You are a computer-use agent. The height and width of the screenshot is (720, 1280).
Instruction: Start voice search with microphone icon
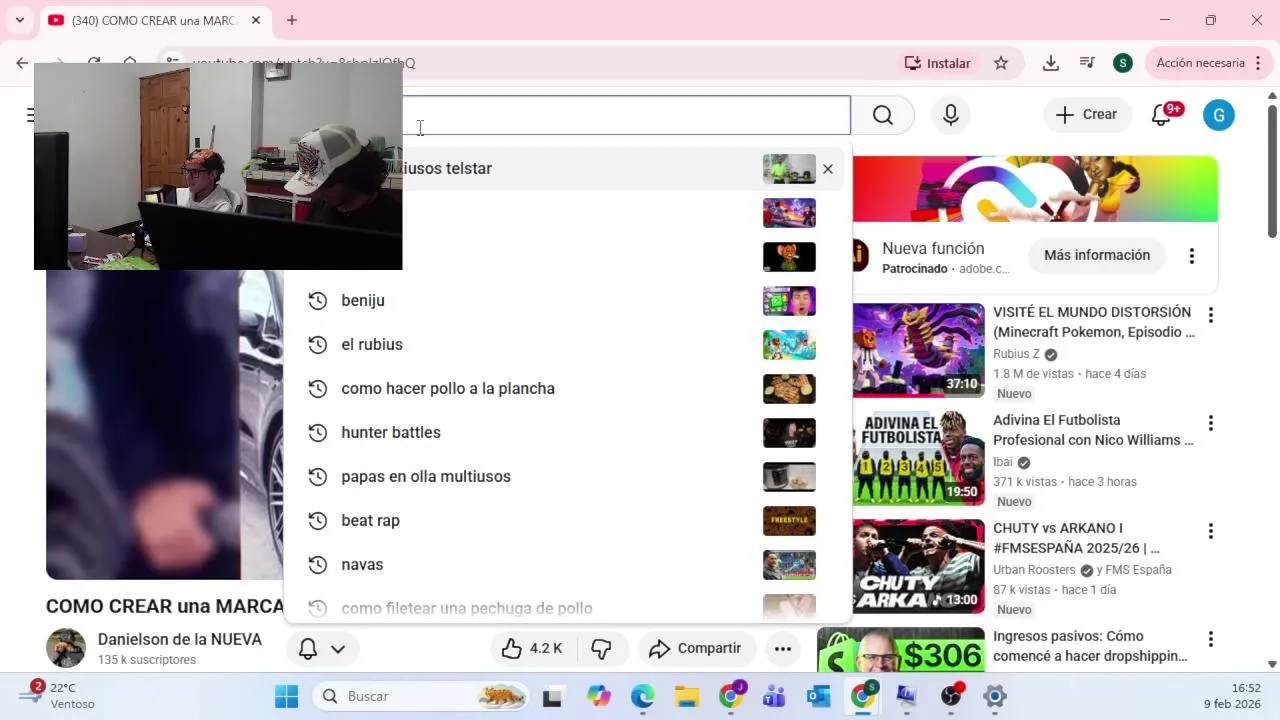coord(951,115)
